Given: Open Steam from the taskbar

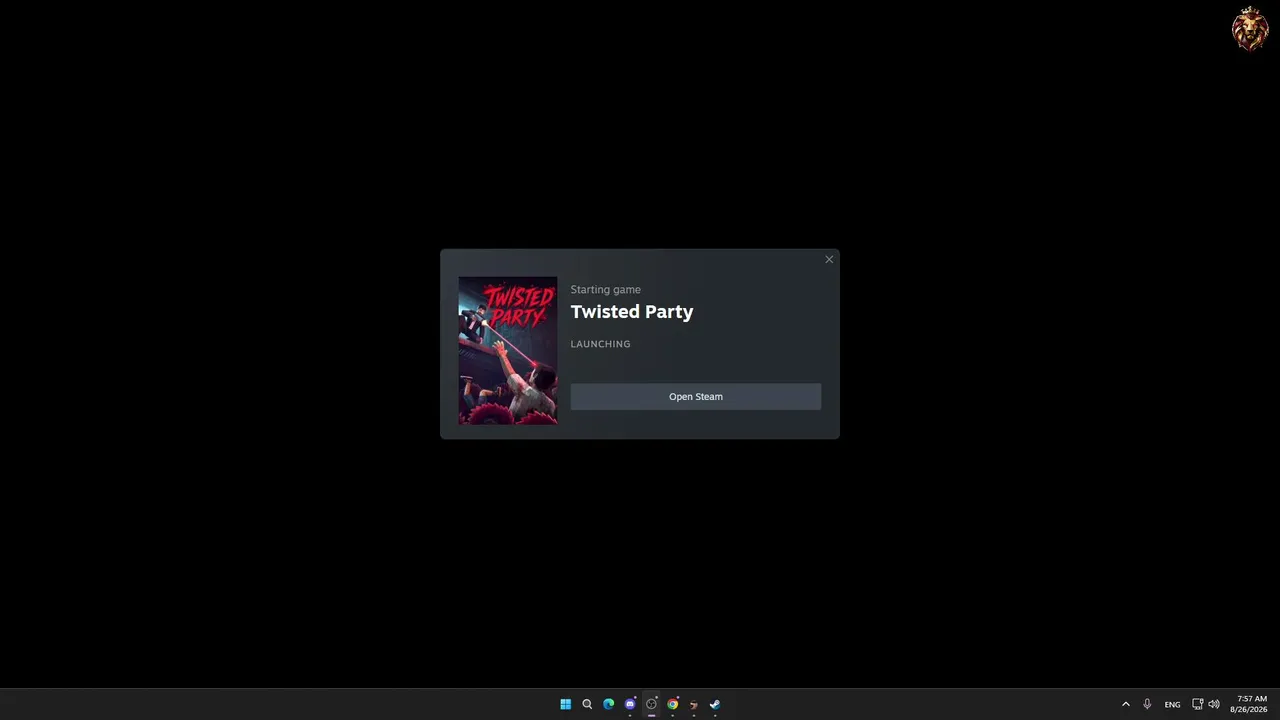Looking at the screenshot, I should click(x=715, y=704).
